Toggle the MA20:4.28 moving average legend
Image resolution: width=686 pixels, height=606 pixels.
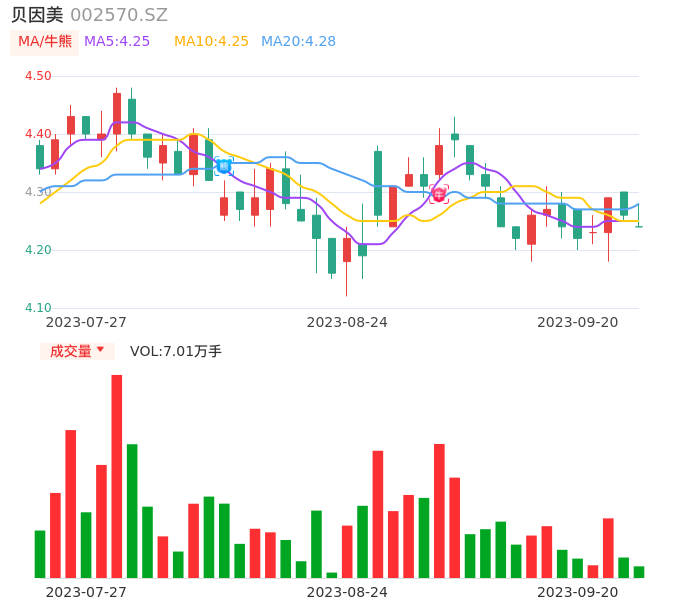click(x=298, y=42)
